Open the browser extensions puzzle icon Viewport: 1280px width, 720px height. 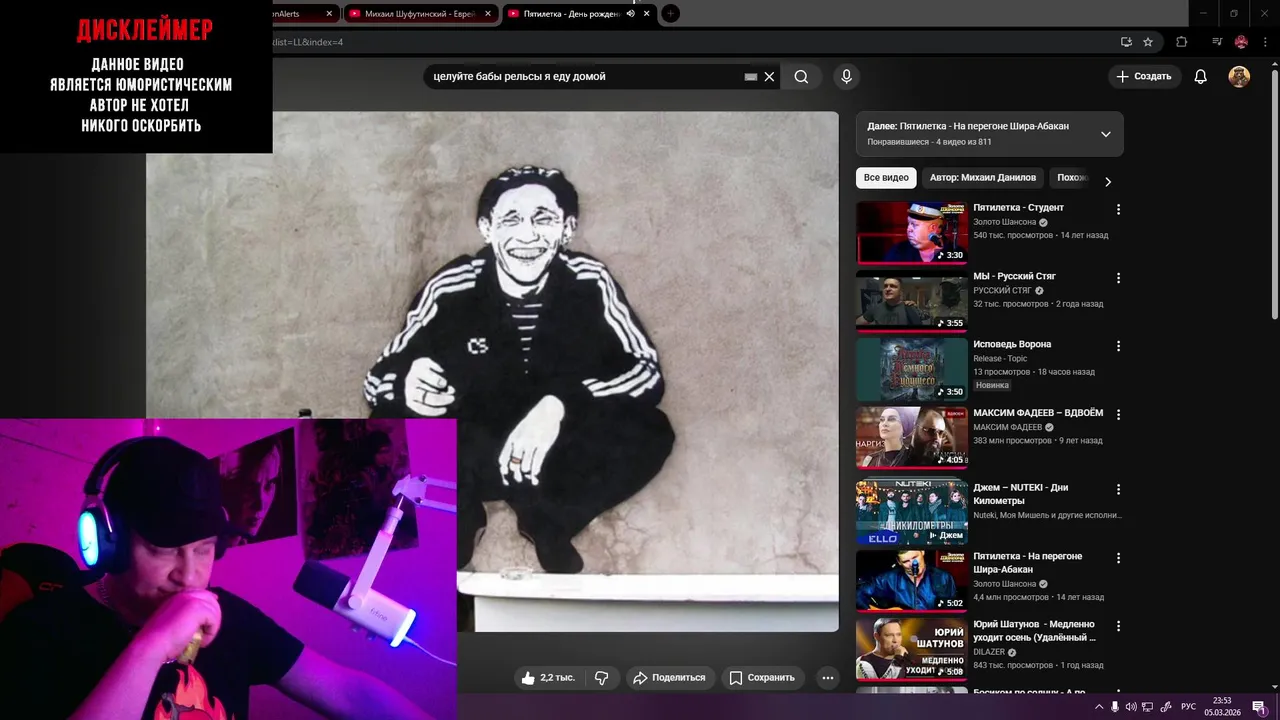coord(1182,42)
